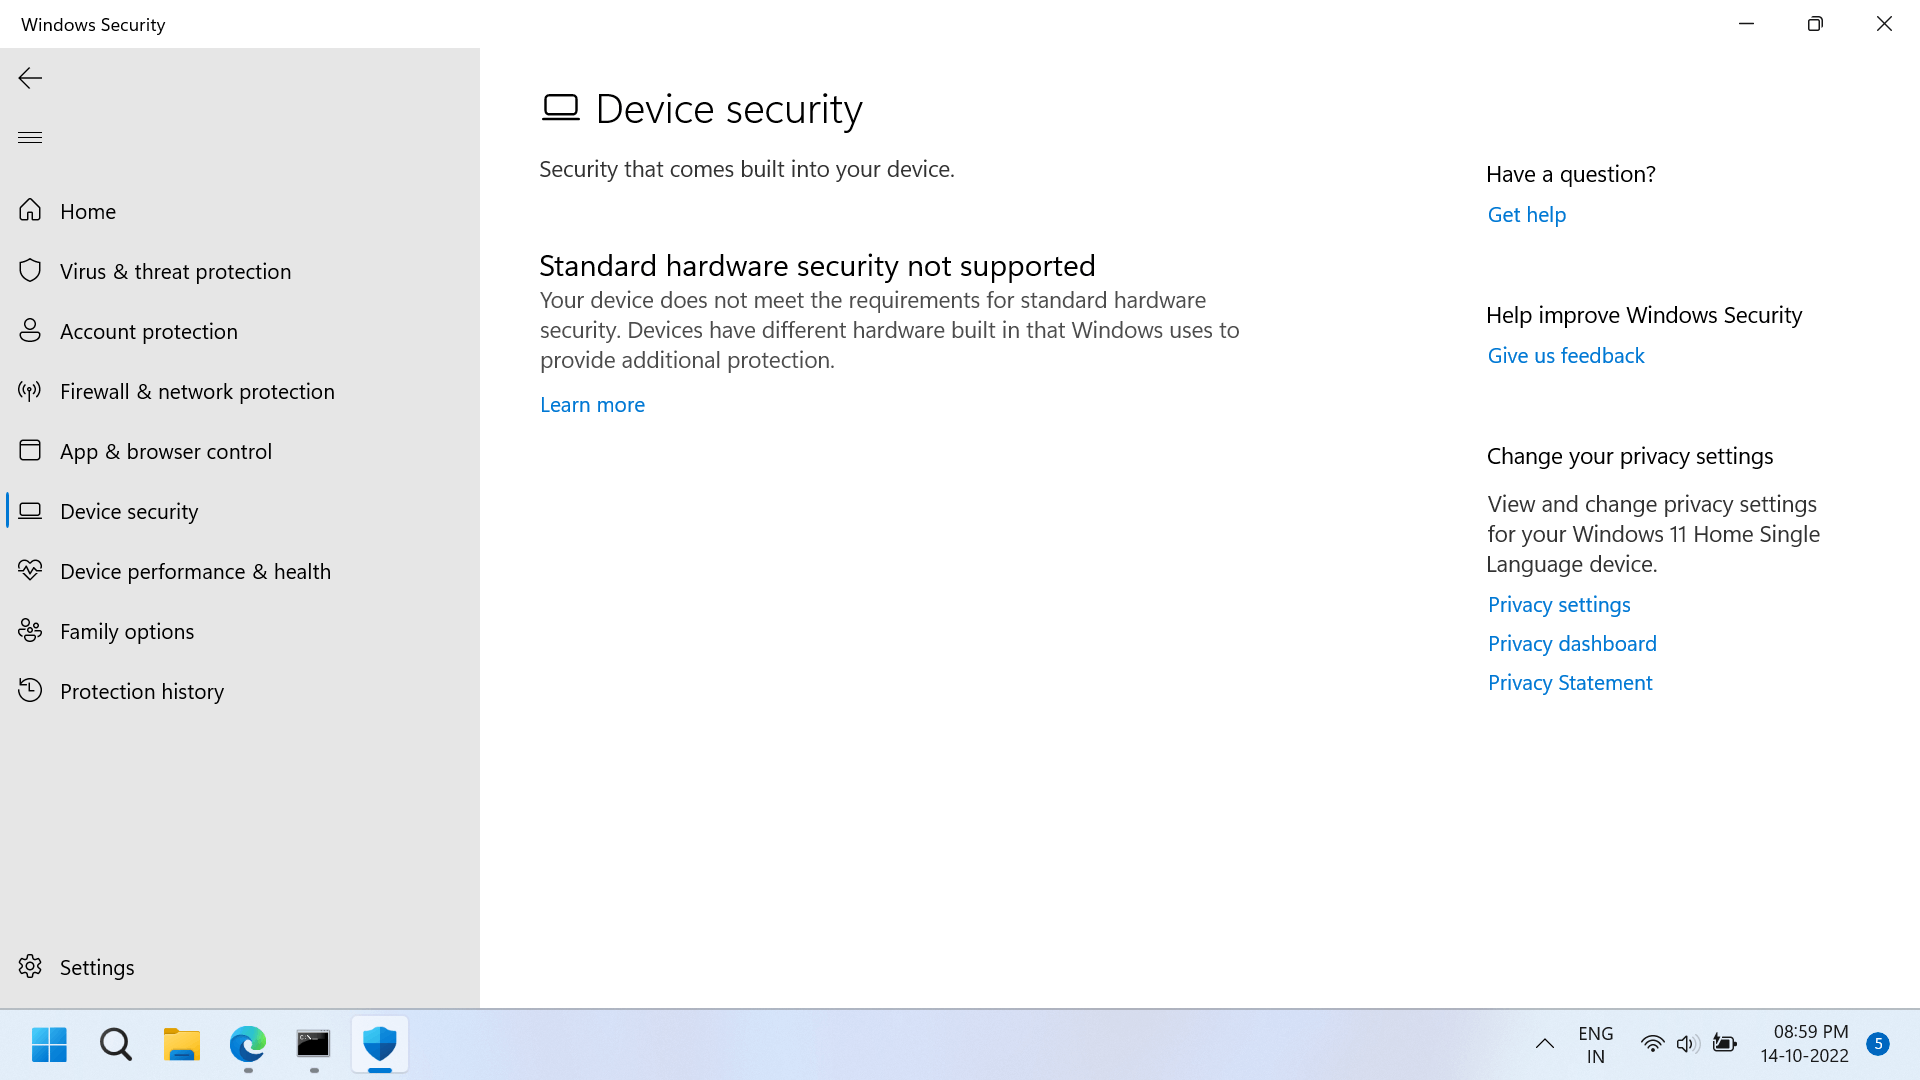Screen dimensions: 1920x1080
Task: Select the Account protection person icon
Action: pos(30,331)
